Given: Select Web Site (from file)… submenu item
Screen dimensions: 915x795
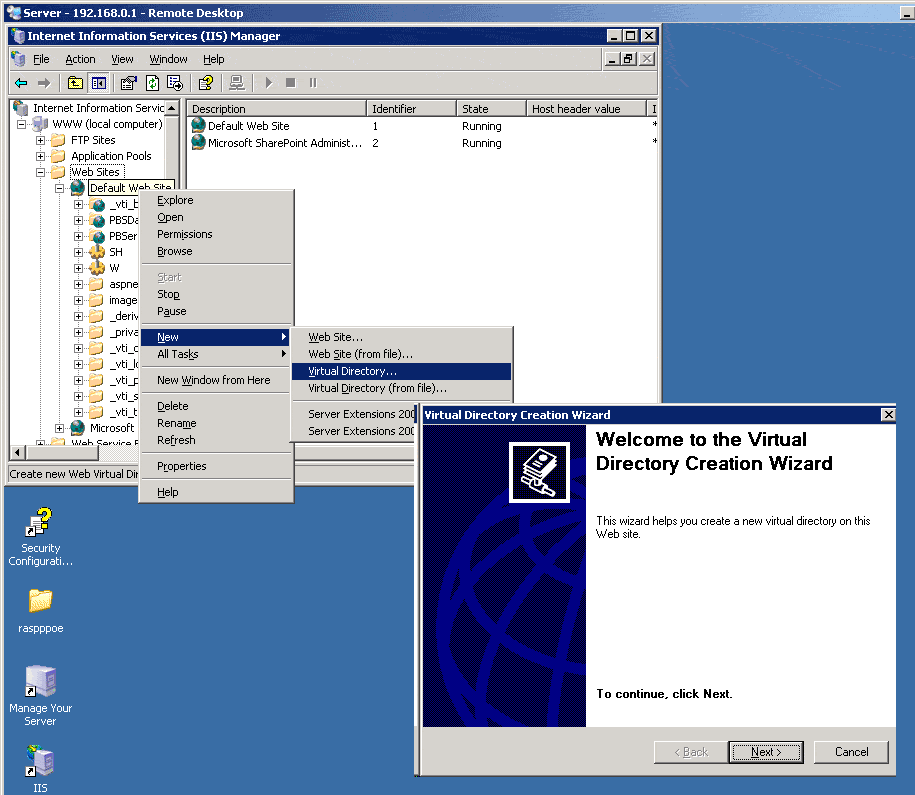Looking at the screenshot, I should (401, 354).
